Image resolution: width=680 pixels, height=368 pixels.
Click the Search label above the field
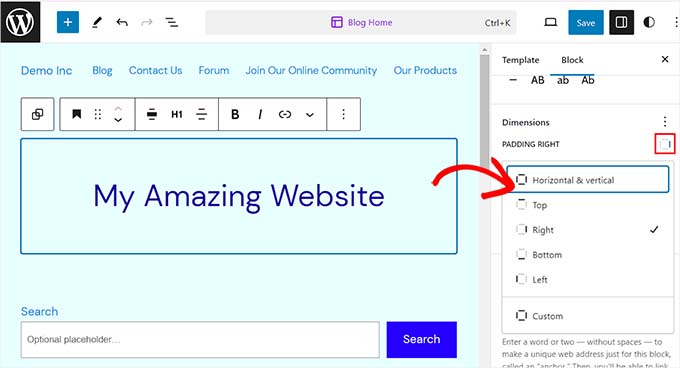point(39,311)
